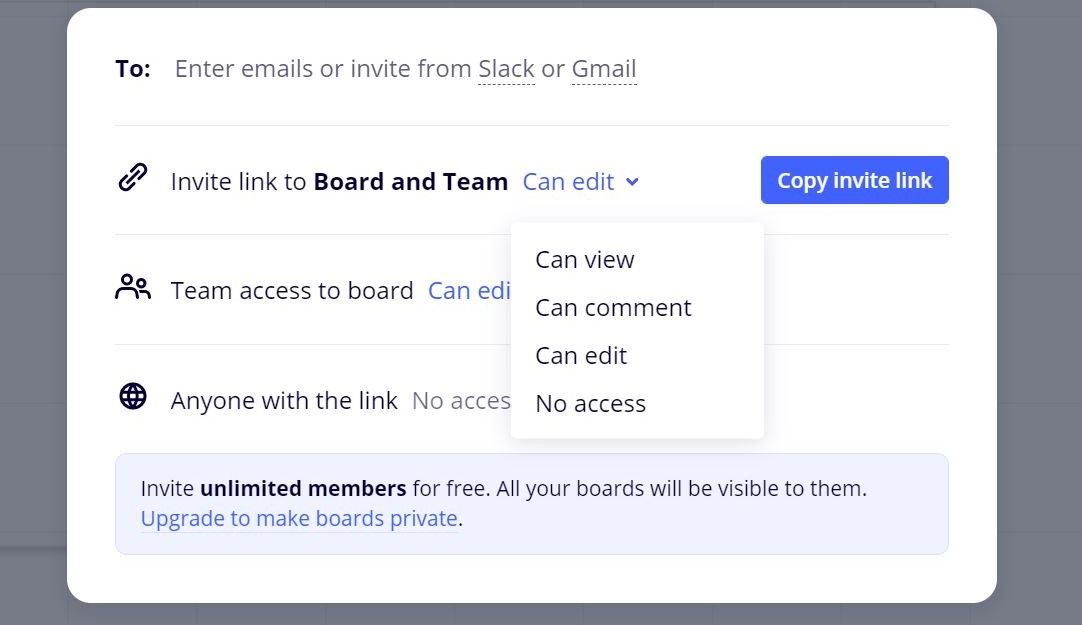This screenshot has width=1082, height=625.
Task: Click the 'Invite link to Board and Team' label
Action: [339, 181]
